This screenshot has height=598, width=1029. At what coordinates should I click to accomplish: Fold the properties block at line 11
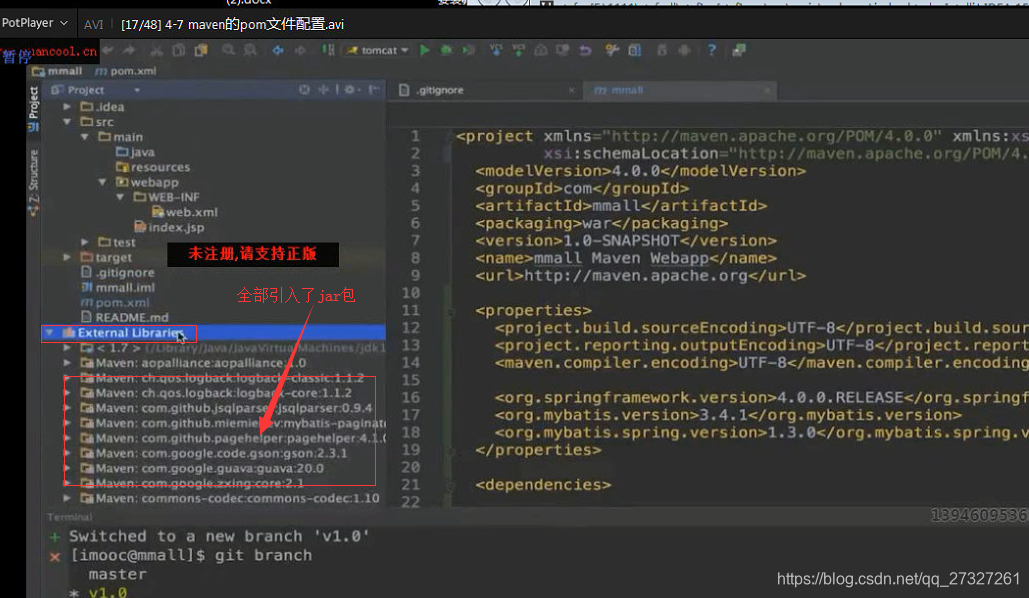[x=451, y=311]
